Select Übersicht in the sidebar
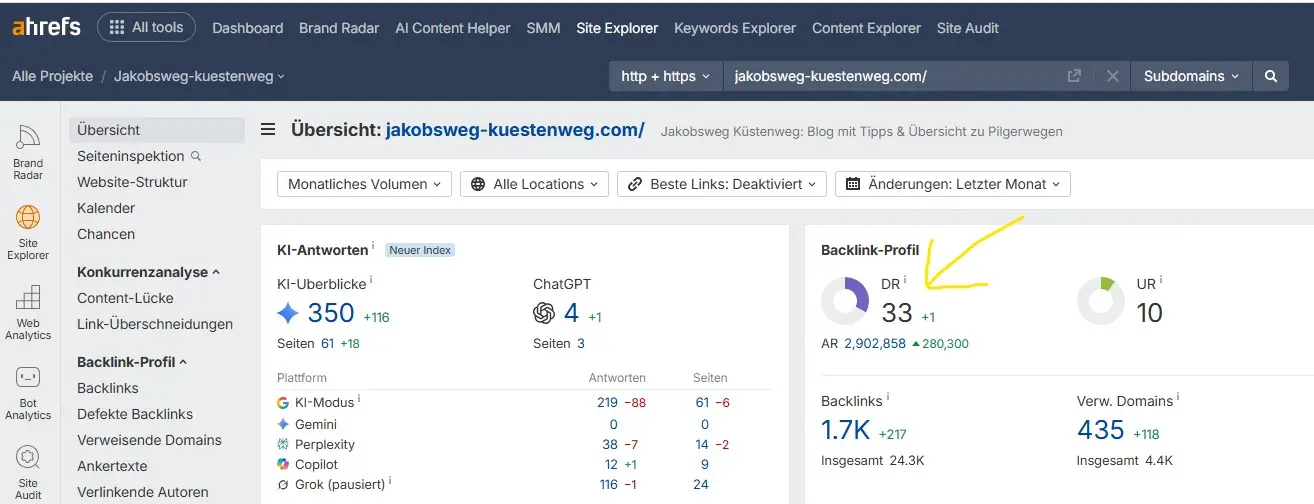The width and height of the screenshot is (1314, 504). (x=157, y=130)
